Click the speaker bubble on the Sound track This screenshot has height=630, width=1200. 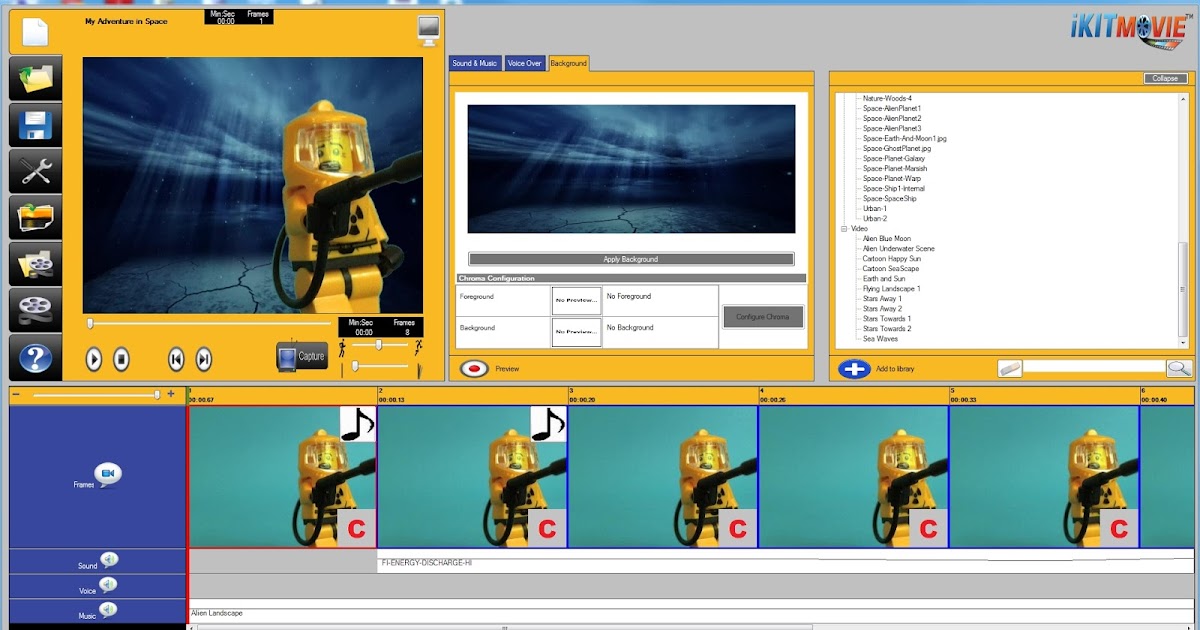[x=109, y=560]
